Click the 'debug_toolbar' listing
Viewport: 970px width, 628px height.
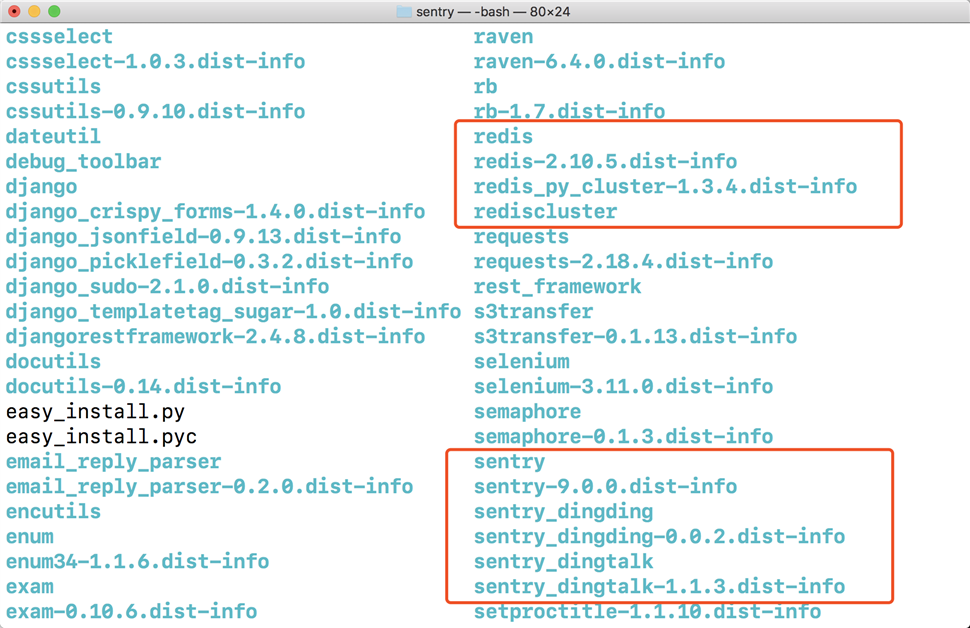point(84,161)
